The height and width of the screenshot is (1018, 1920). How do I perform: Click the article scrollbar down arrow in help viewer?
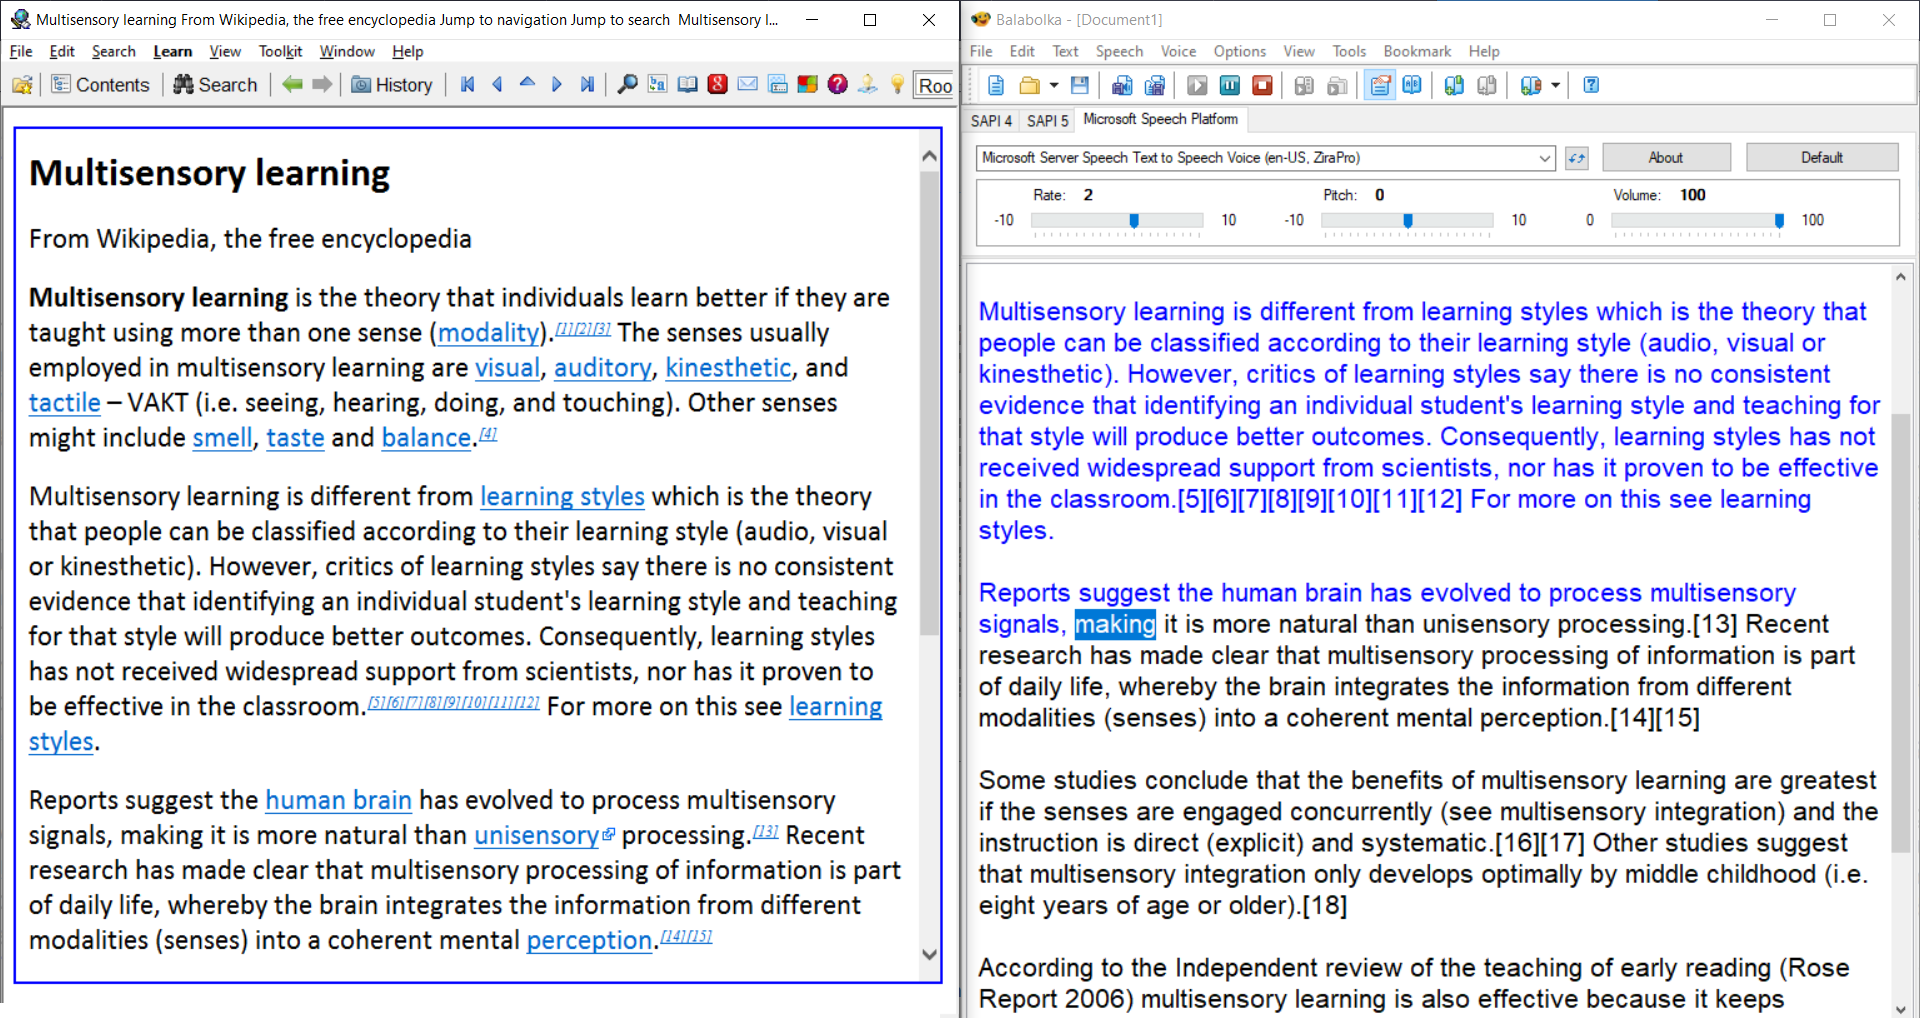(x=929, y=954)
